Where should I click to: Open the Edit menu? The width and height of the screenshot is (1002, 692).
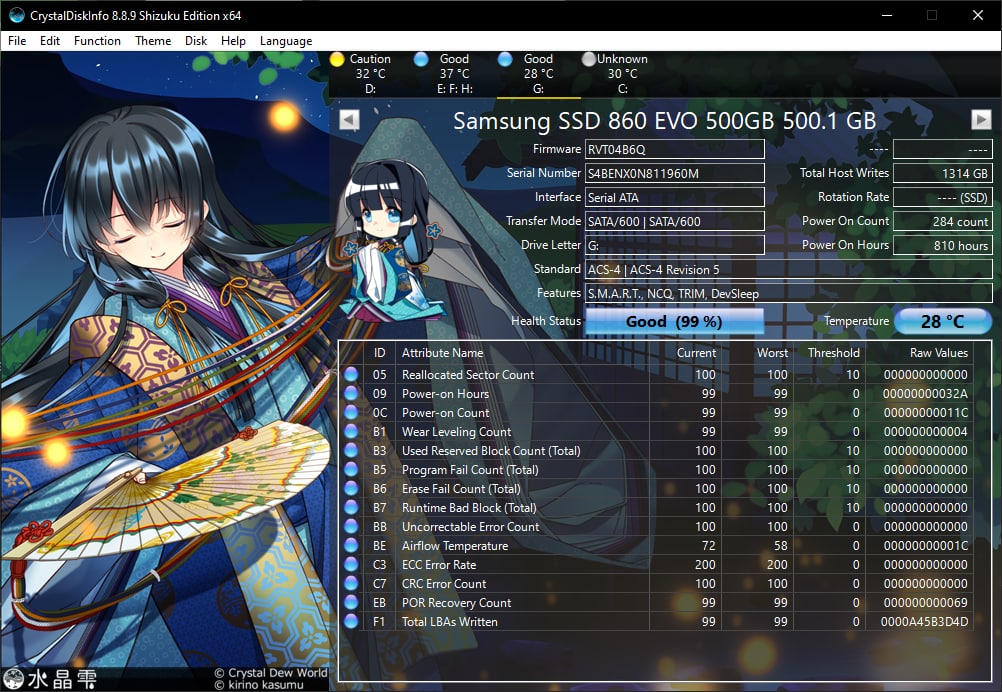[x=50, y=41]
